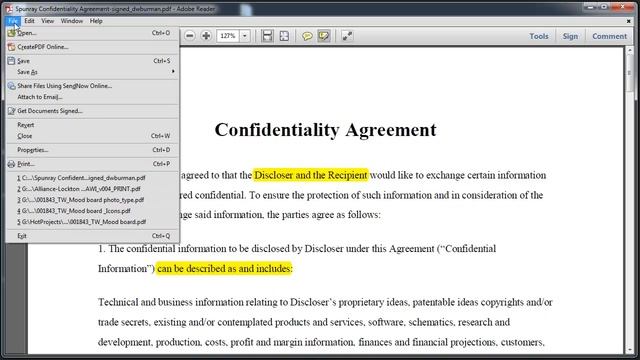Click the fit one full page icon
The width and height of the screenshot is (640, 360).
(x=284, y=36)
